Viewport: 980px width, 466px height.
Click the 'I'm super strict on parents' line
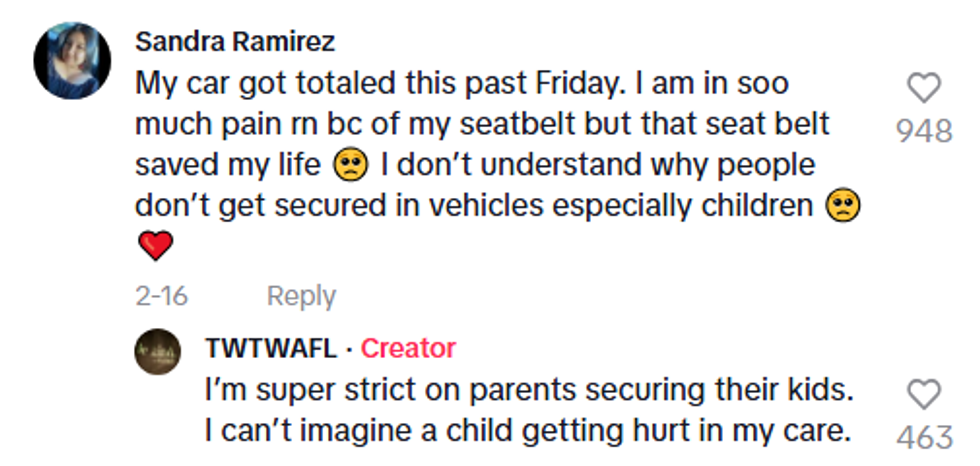click(x=528, y=389)
